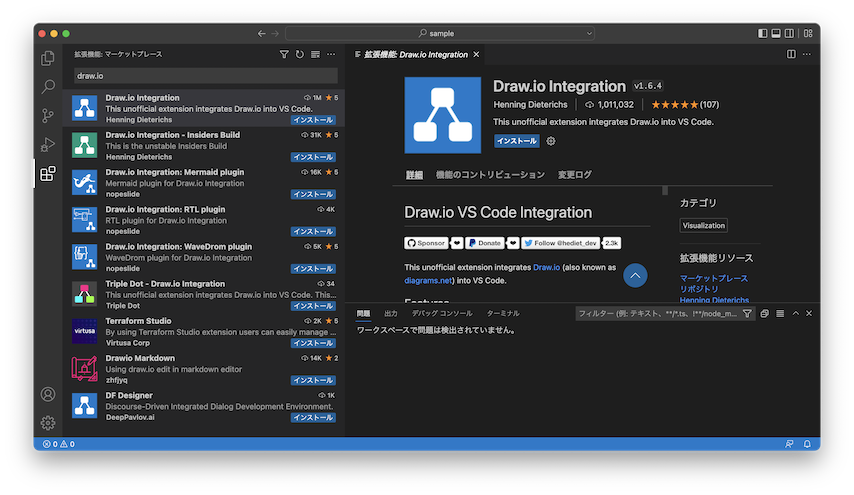Toggle problems filter funnel icon
Screen dimensions: 854x495
tap(747, 314)
